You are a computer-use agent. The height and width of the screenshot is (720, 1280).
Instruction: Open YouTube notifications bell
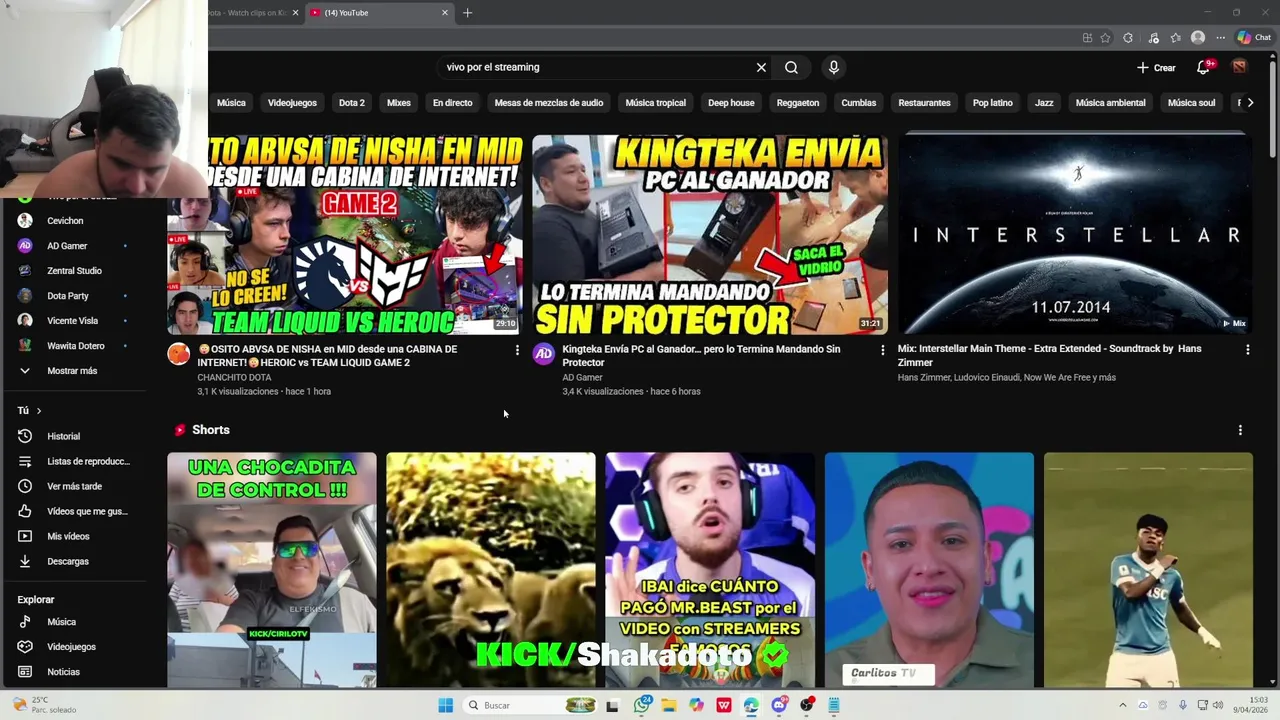[x=1203, y=67]
